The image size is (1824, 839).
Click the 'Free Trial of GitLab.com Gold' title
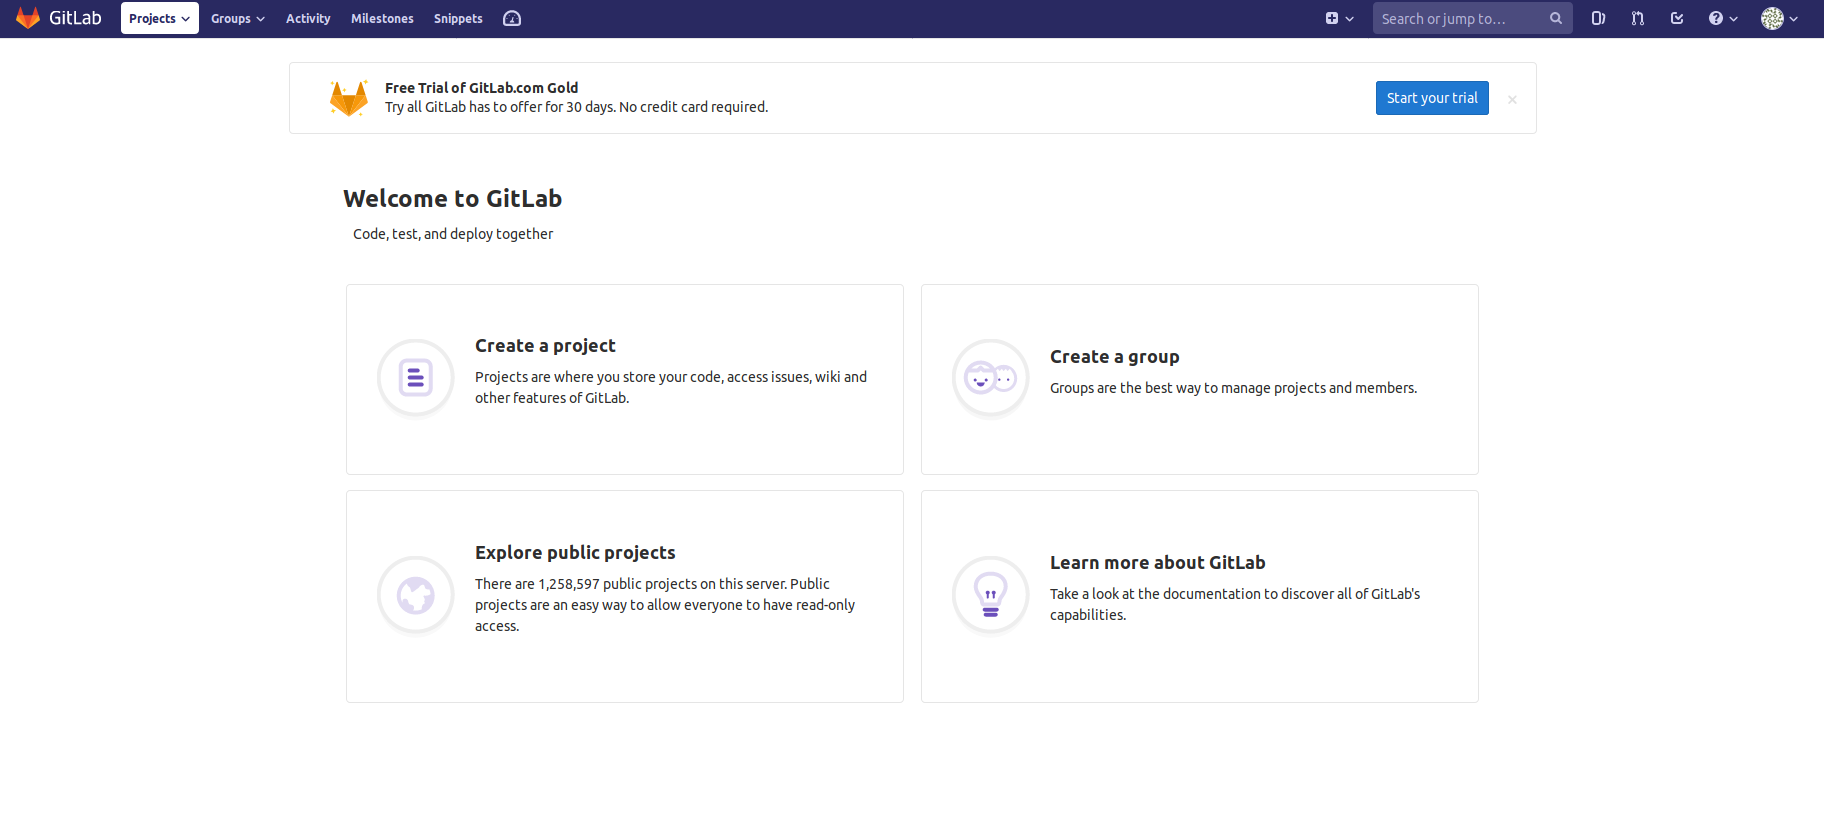pyautogui.click(x=481, y=88)
